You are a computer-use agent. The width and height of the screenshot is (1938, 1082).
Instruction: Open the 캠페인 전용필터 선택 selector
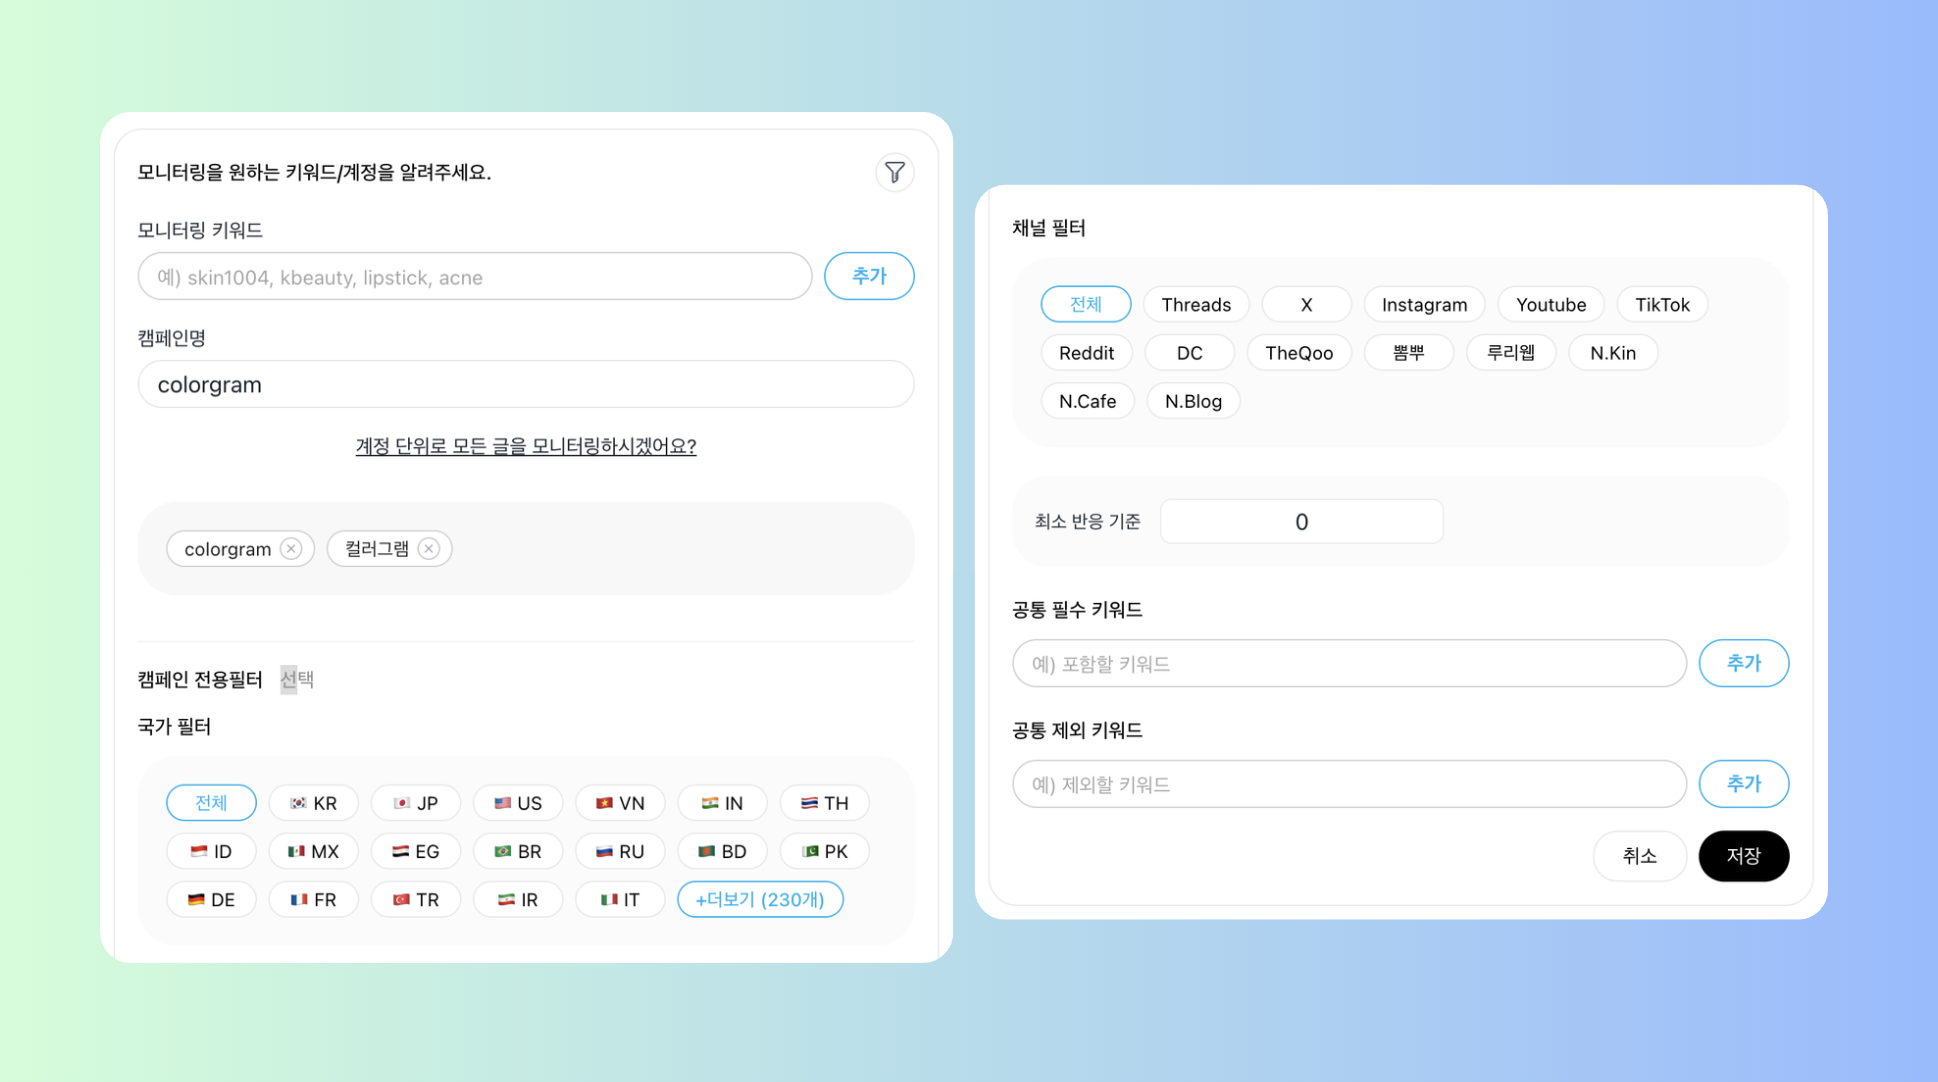(x=296, y=679)
